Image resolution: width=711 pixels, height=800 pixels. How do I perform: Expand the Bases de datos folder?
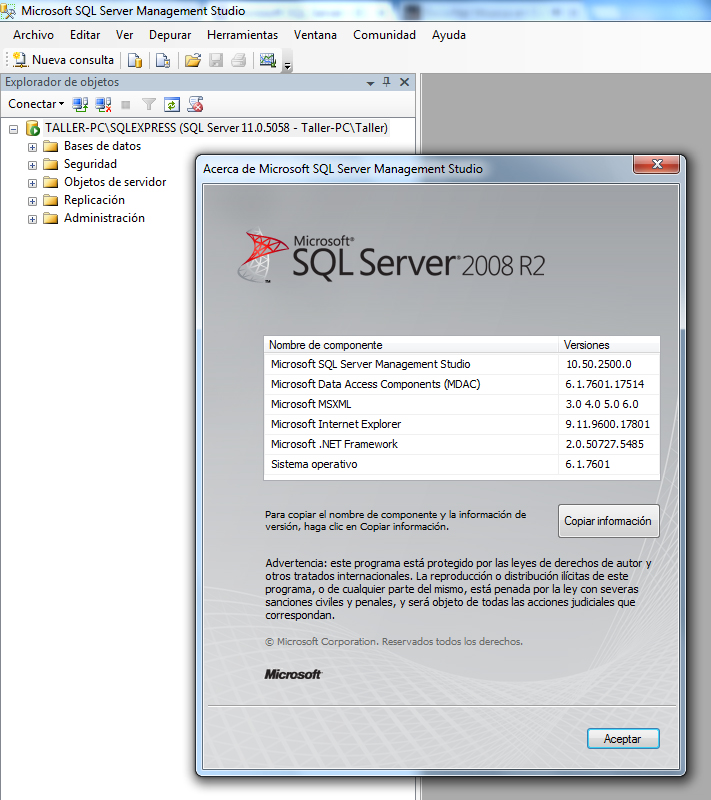[x=32, y=147]
